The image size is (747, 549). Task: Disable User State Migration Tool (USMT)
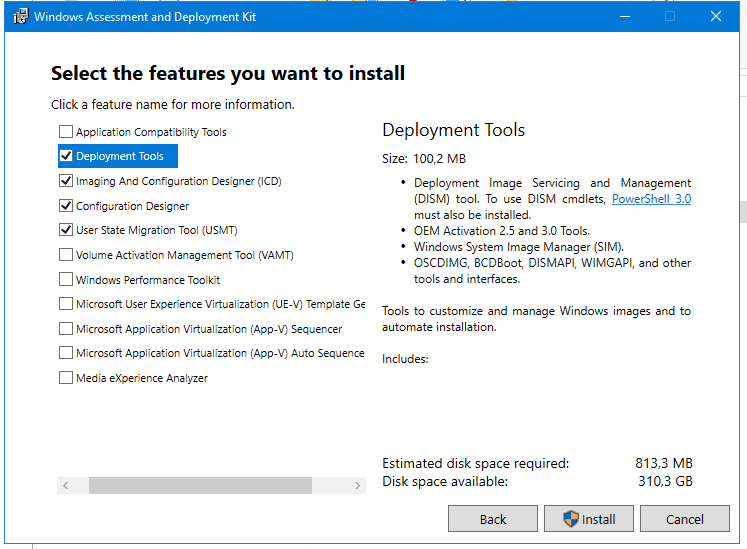pyautogui.click(x=66, y=230)
